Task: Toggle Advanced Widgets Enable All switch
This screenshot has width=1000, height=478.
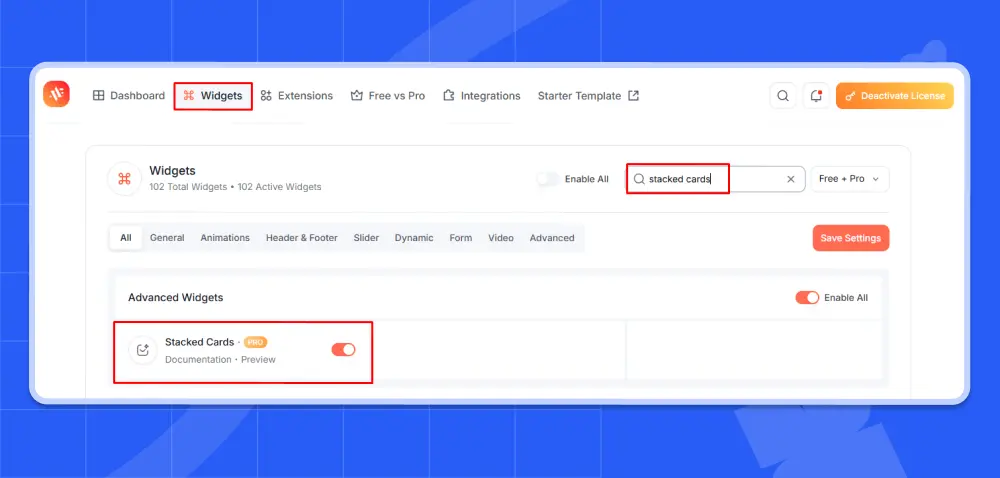Action: coord(807,298)
